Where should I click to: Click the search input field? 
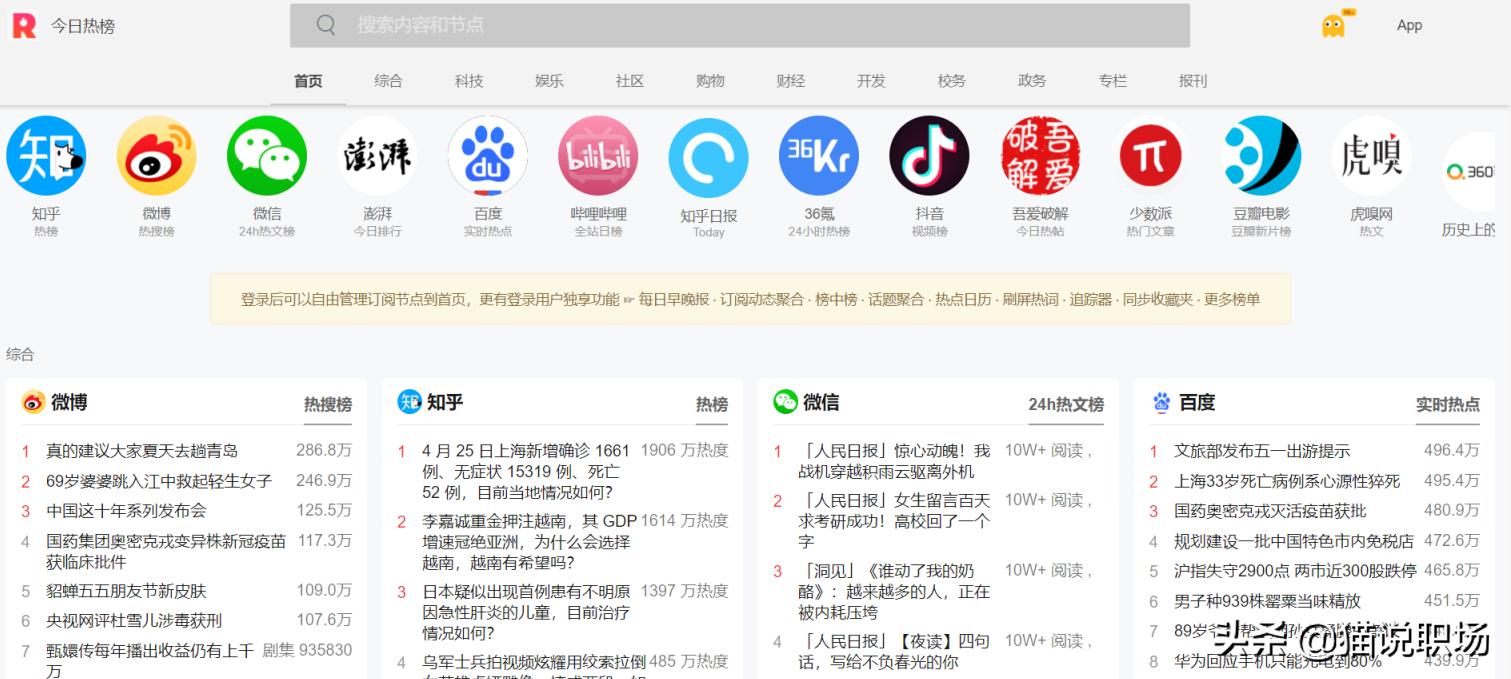pos(740,25)
